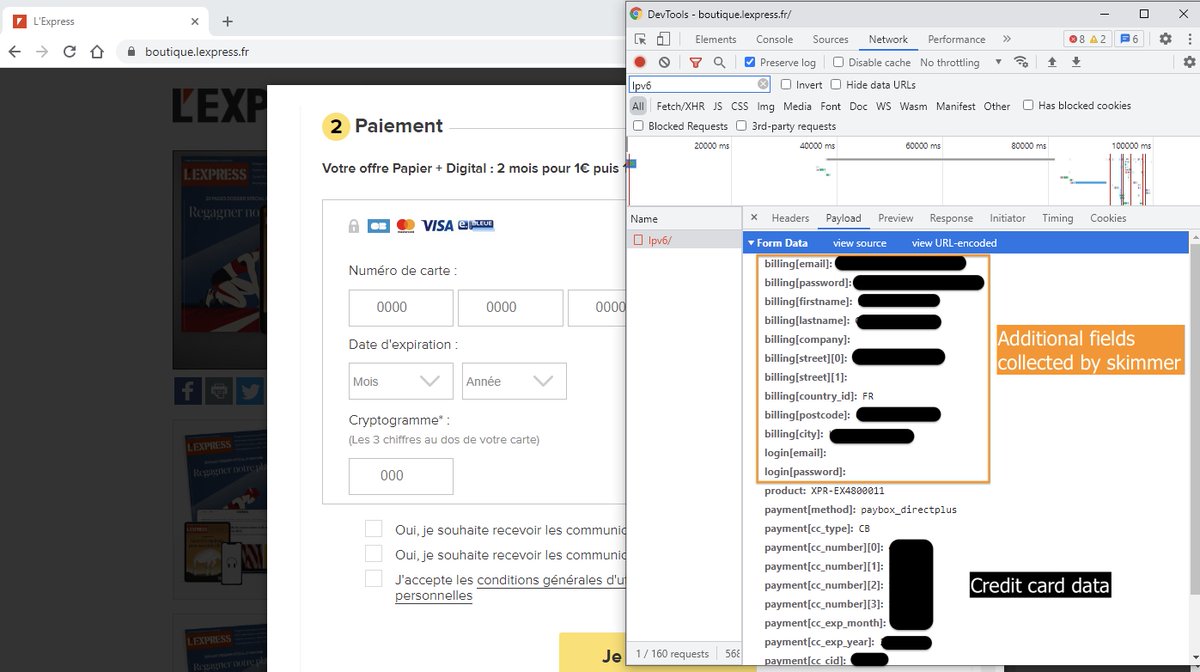The height and width of the screenshot is (672, 1200).
Task: Open the request Headers tab
Action: [x=790, y=218]
